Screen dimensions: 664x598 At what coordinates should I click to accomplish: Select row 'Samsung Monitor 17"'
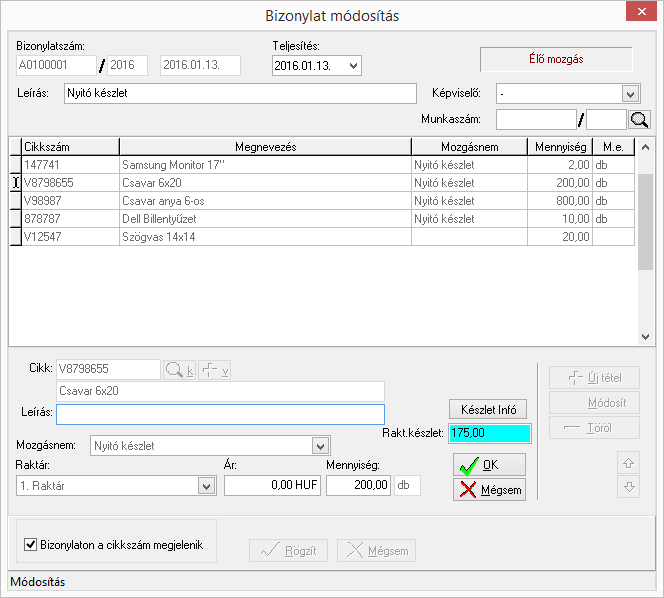click(x=322, y=165)
